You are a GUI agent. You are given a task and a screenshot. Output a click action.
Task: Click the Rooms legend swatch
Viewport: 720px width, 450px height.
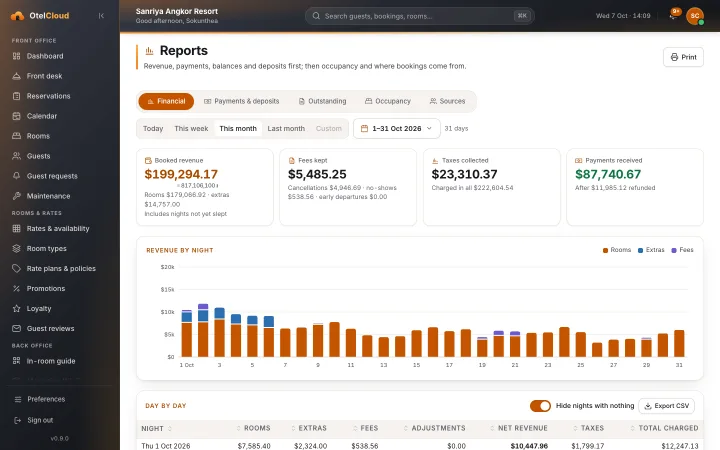pos(605,250)
